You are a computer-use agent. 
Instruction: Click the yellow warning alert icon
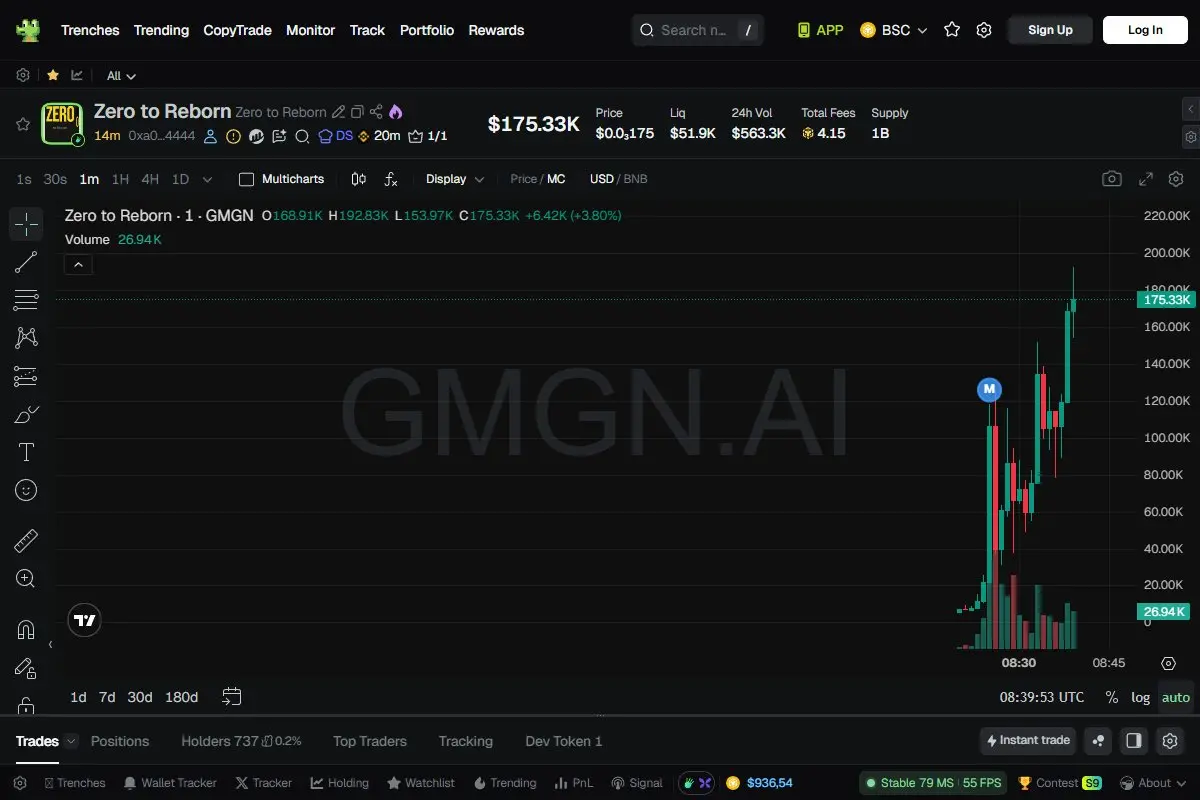[x=233, y=136]
